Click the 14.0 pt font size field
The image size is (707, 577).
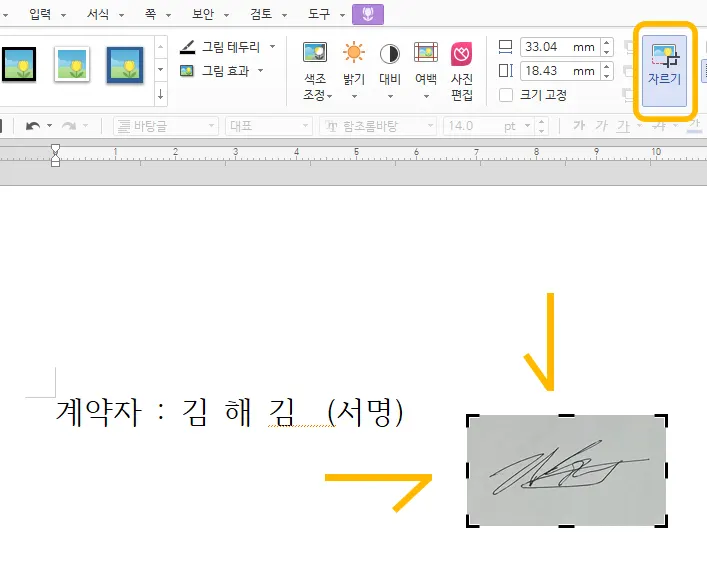click(489, 126)
